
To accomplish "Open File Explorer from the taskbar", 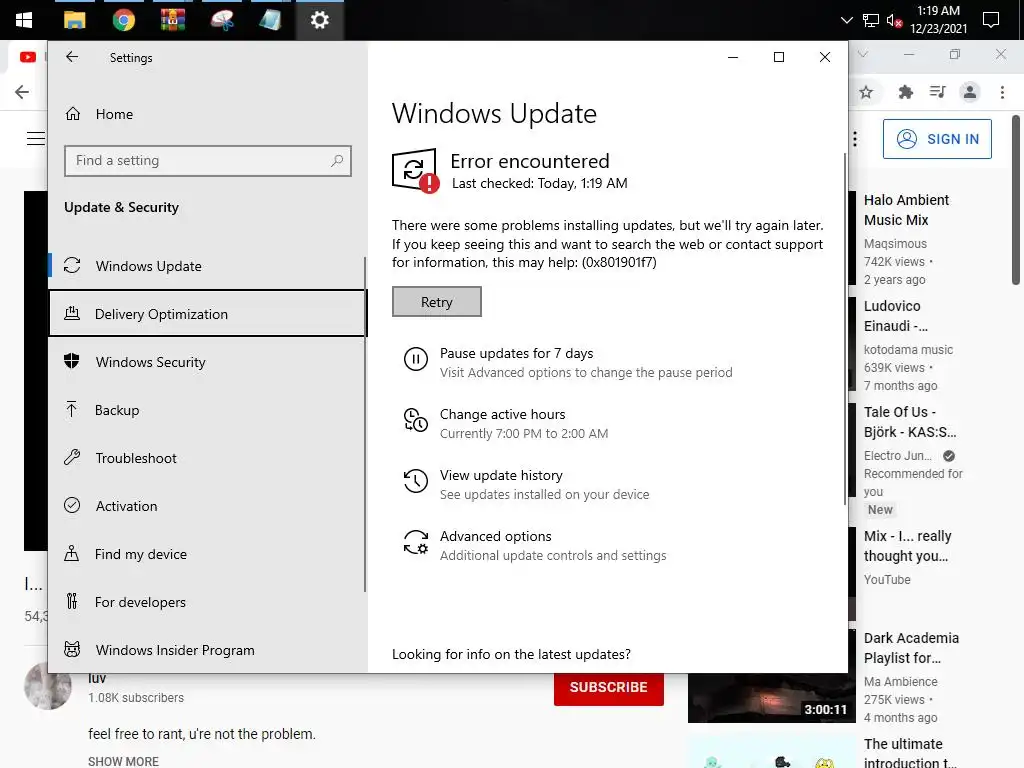I will 74,20.
